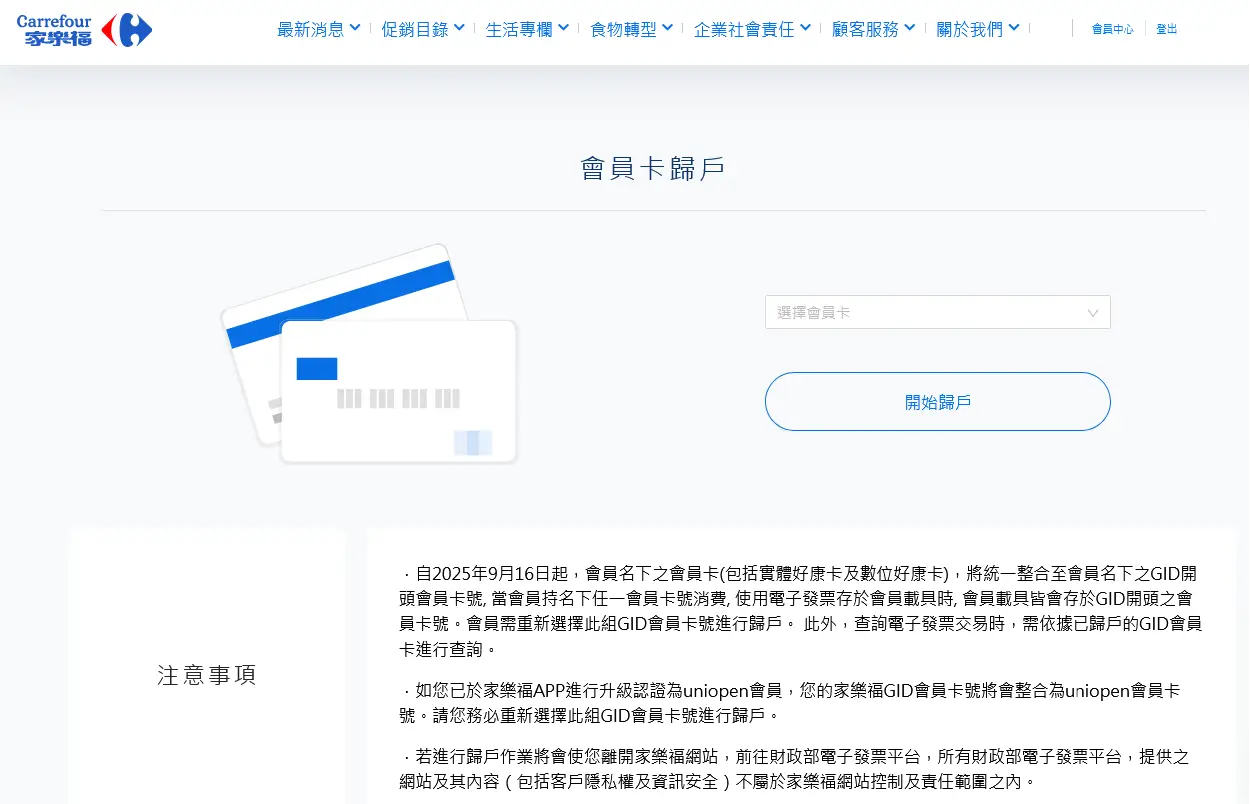
Task: Open the 選擇會員卡 dropdown
Action: click(x=937, y=313)
